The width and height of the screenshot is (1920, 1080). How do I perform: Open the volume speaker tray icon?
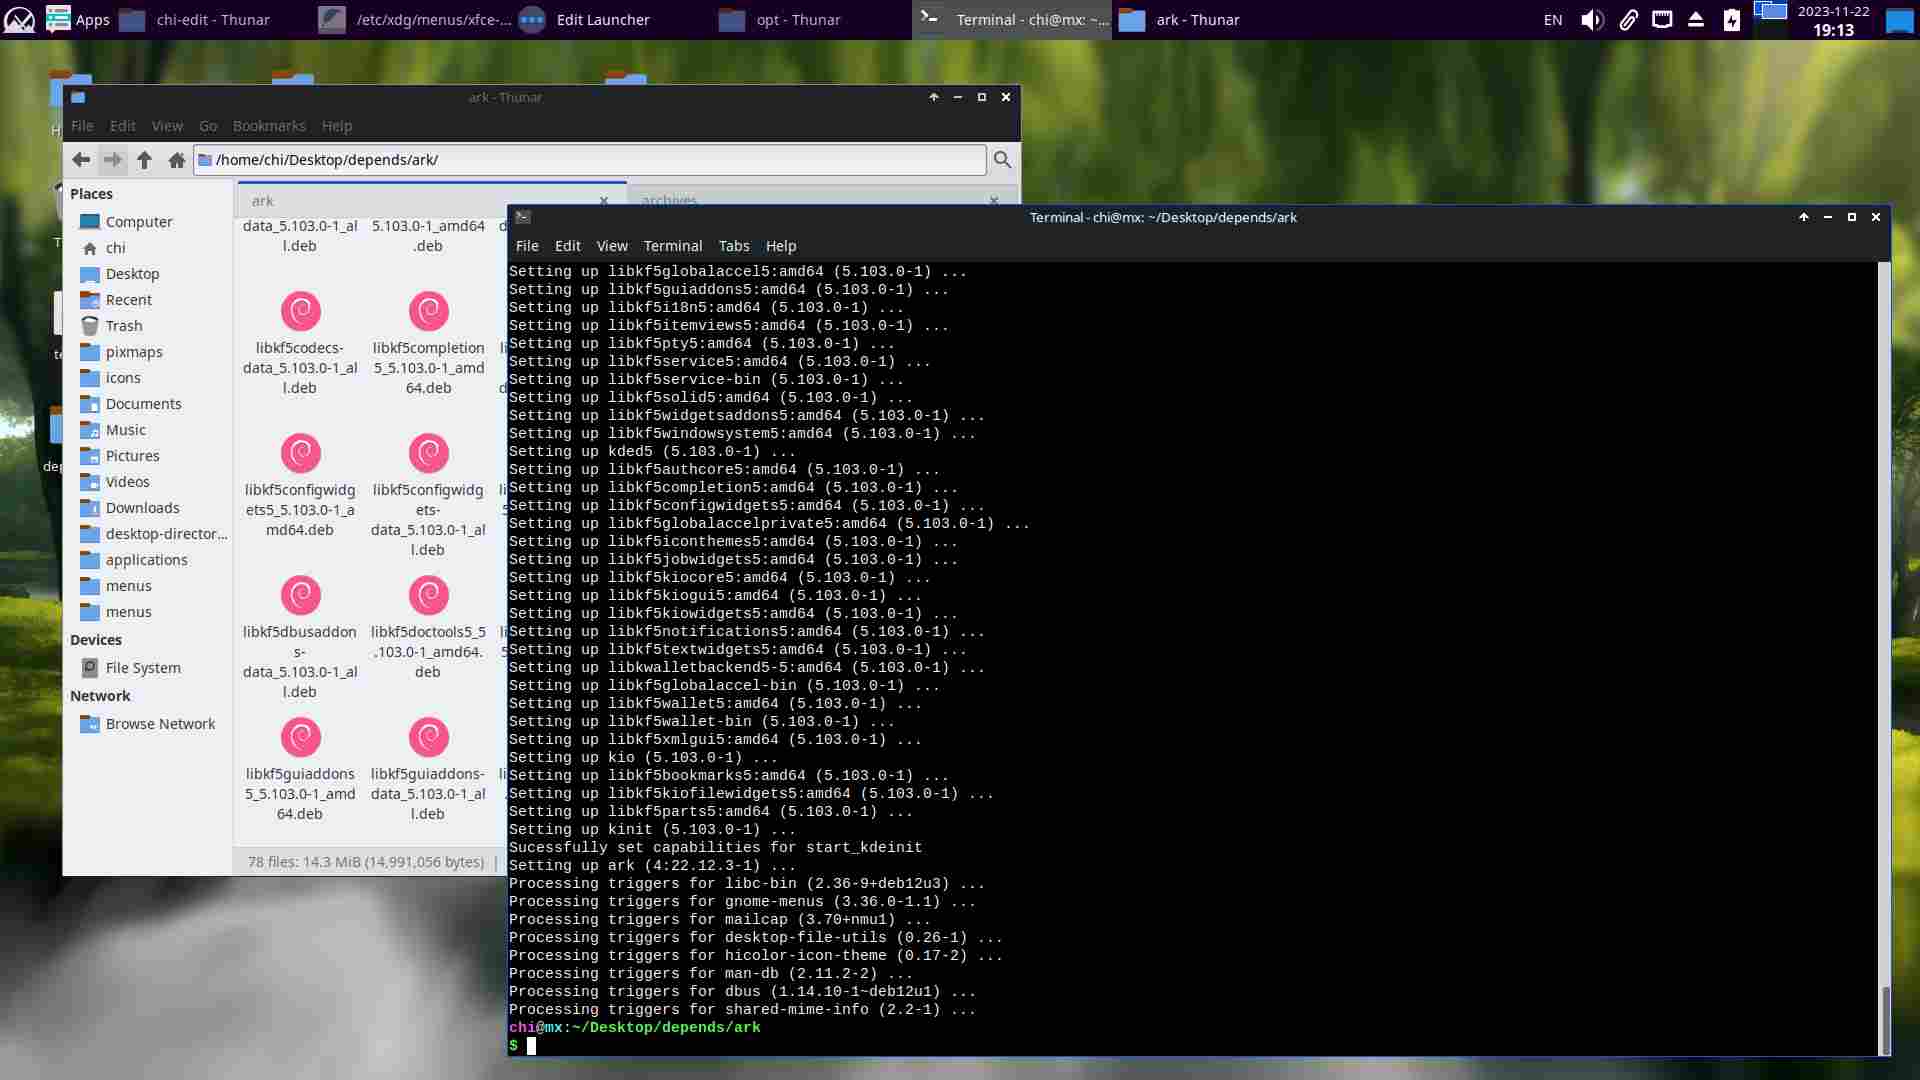tap(1592, 20)
